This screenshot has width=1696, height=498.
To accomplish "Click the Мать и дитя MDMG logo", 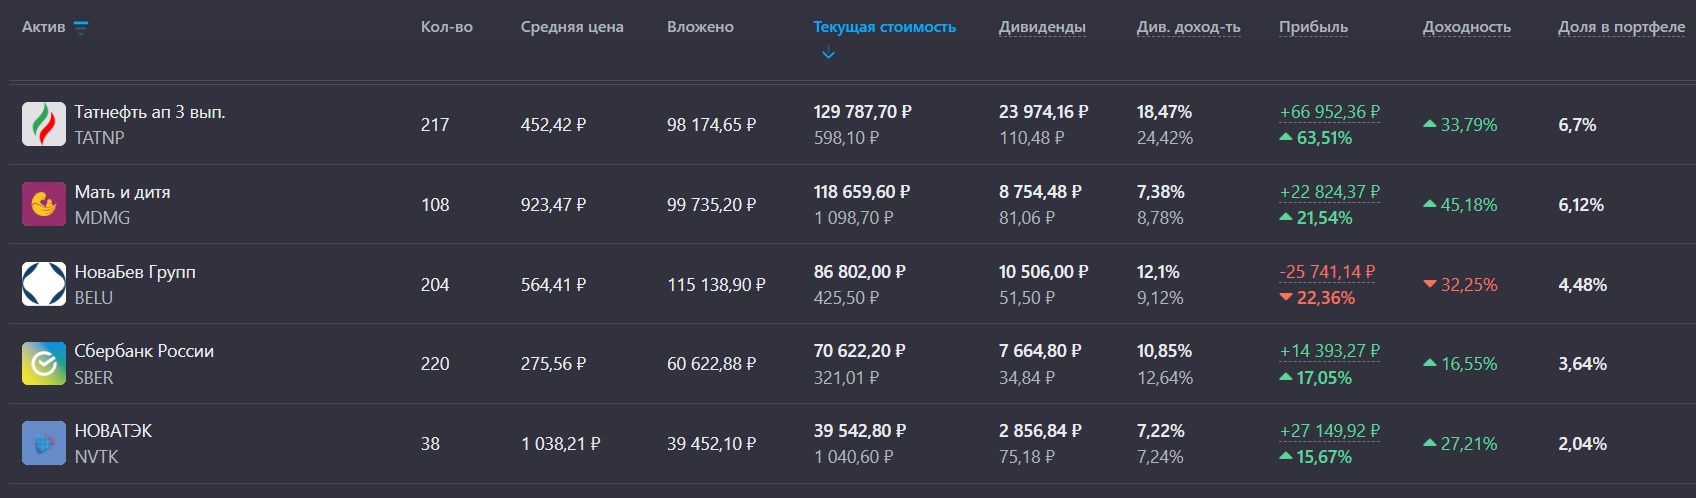I will pyautogui.click(x=44, y=204).
